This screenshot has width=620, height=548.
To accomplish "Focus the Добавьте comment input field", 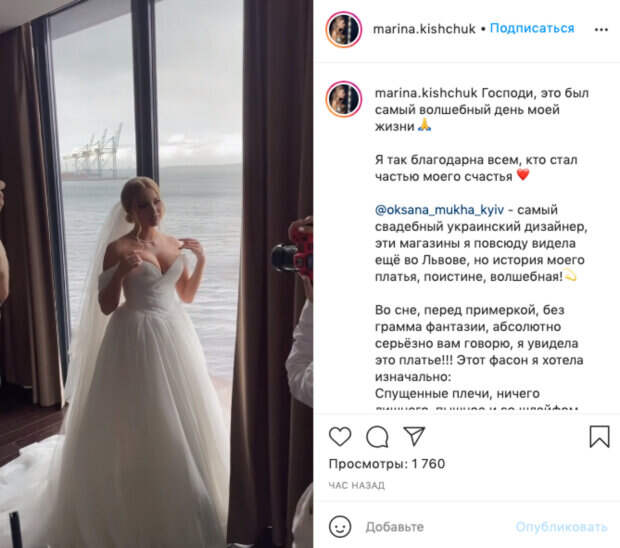I will (x=435, y=527).
